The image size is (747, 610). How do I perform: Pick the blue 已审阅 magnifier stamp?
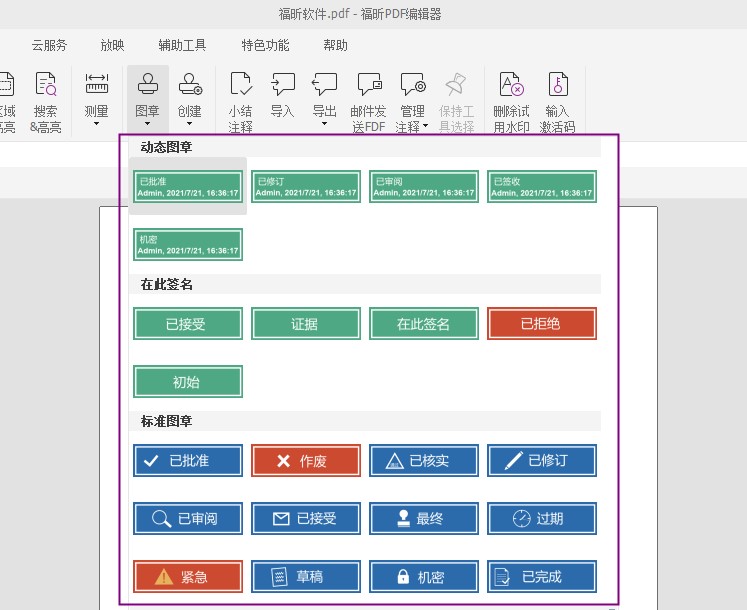pos(188,518)
